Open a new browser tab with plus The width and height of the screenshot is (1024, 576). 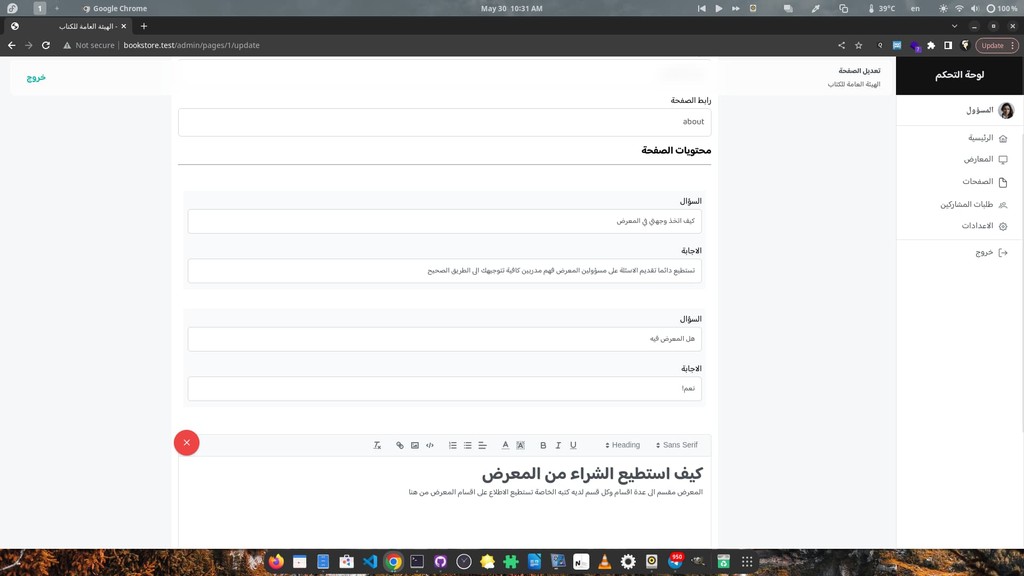[x=144, y=26]
